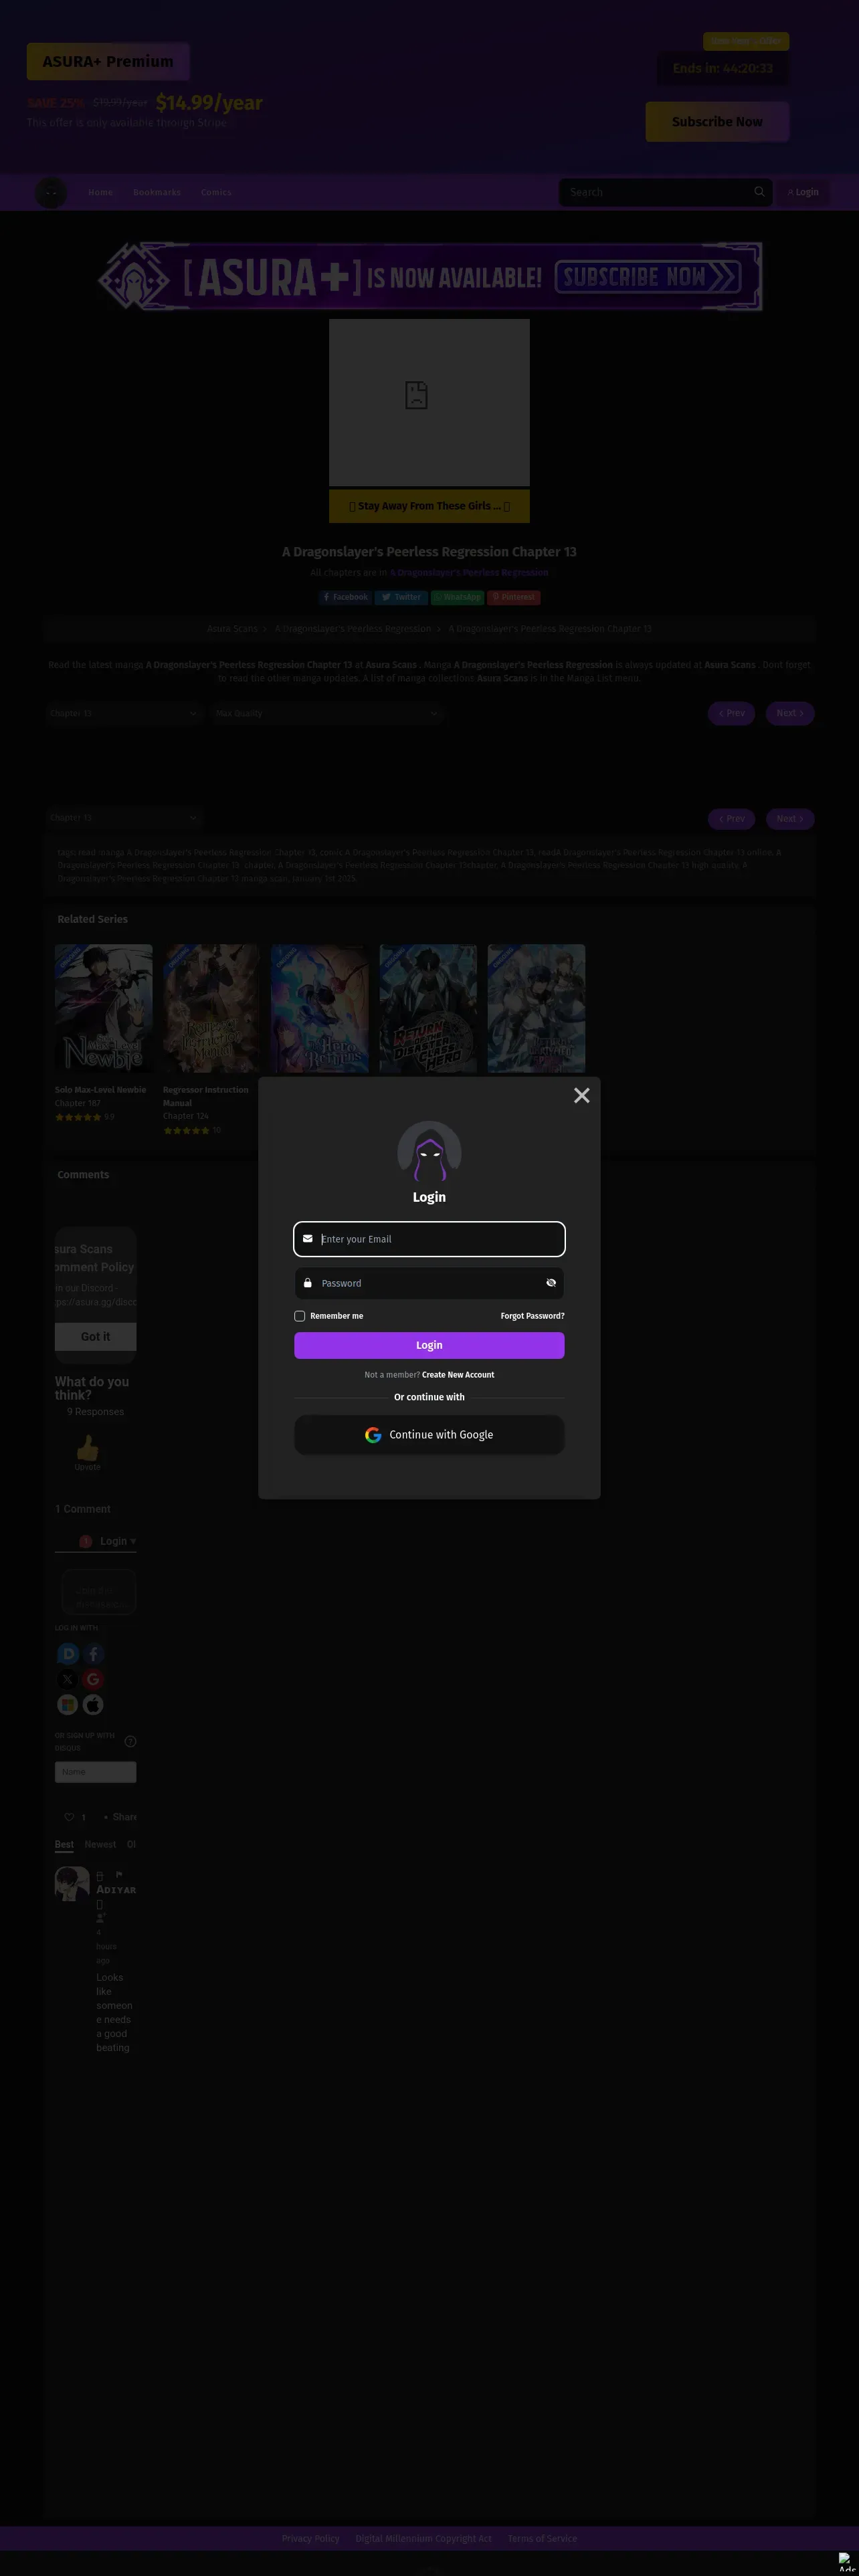Log in with Apple icon

coord(93,1704)
